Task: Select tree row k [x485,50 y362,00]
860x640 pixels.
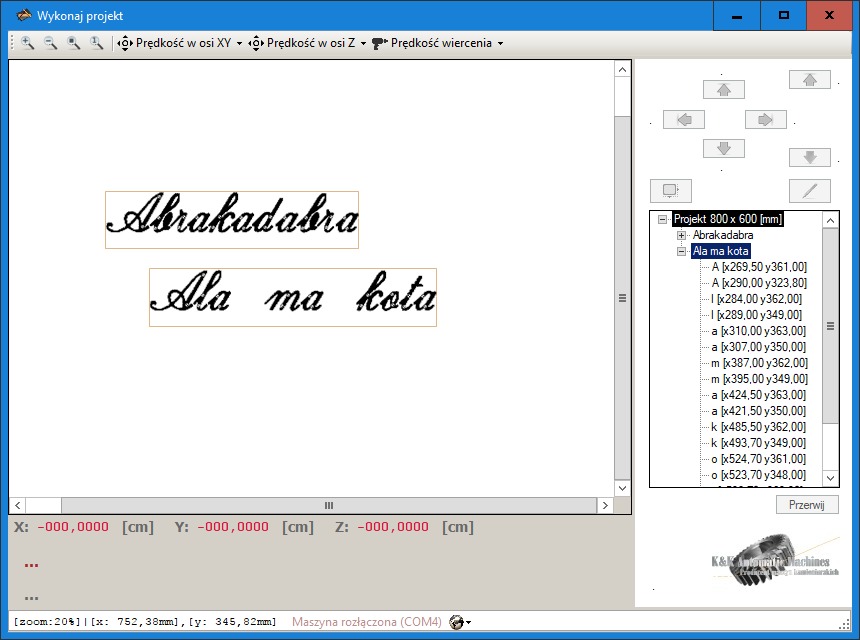Action: (x=759, y=427)
